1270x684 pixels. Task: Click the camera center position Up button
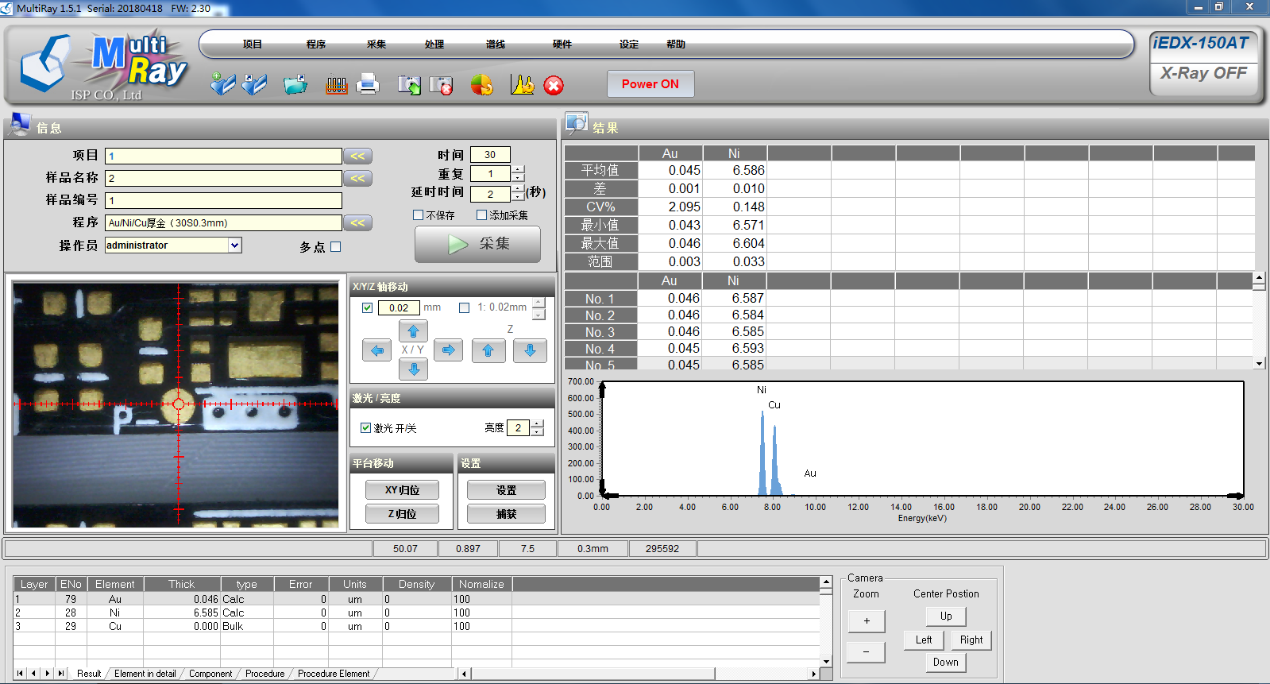(946, 616)
